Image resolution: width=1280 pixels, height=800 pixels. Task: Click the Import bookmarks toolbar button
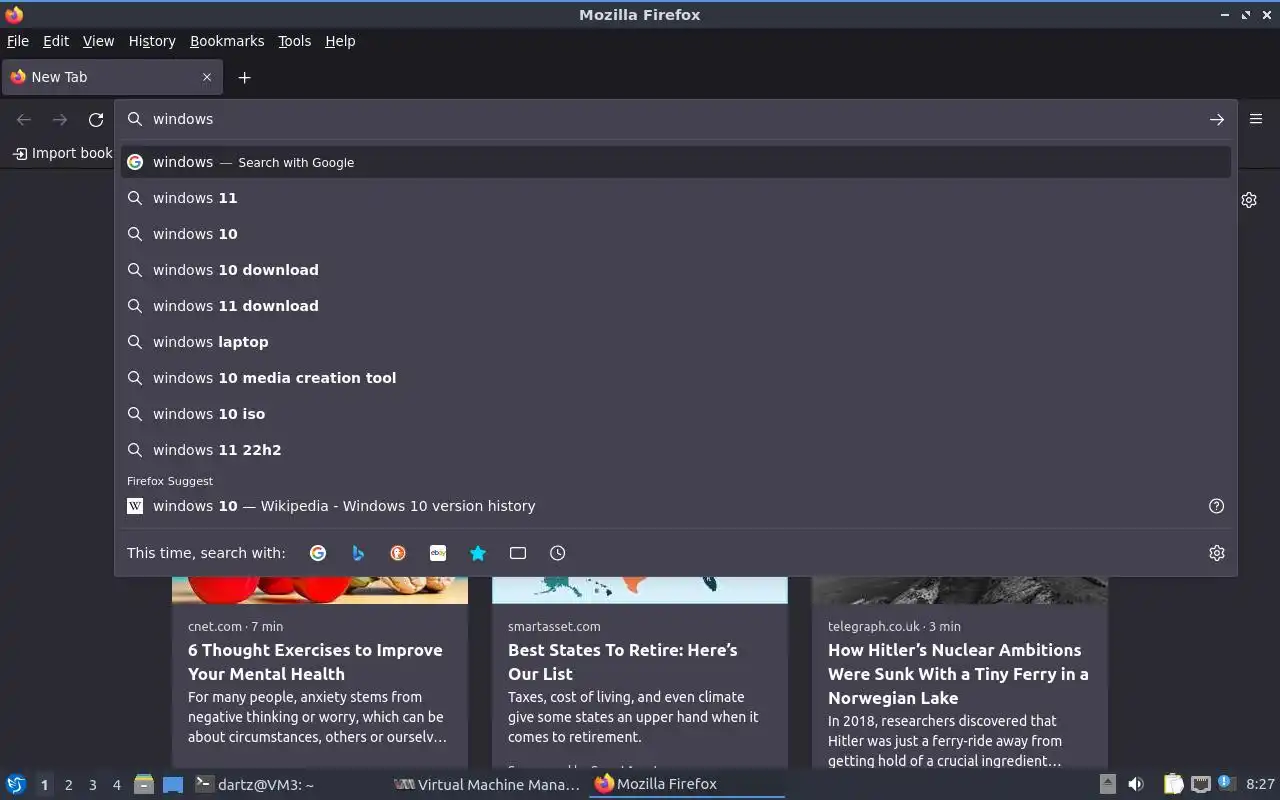(x=62, y=153)
